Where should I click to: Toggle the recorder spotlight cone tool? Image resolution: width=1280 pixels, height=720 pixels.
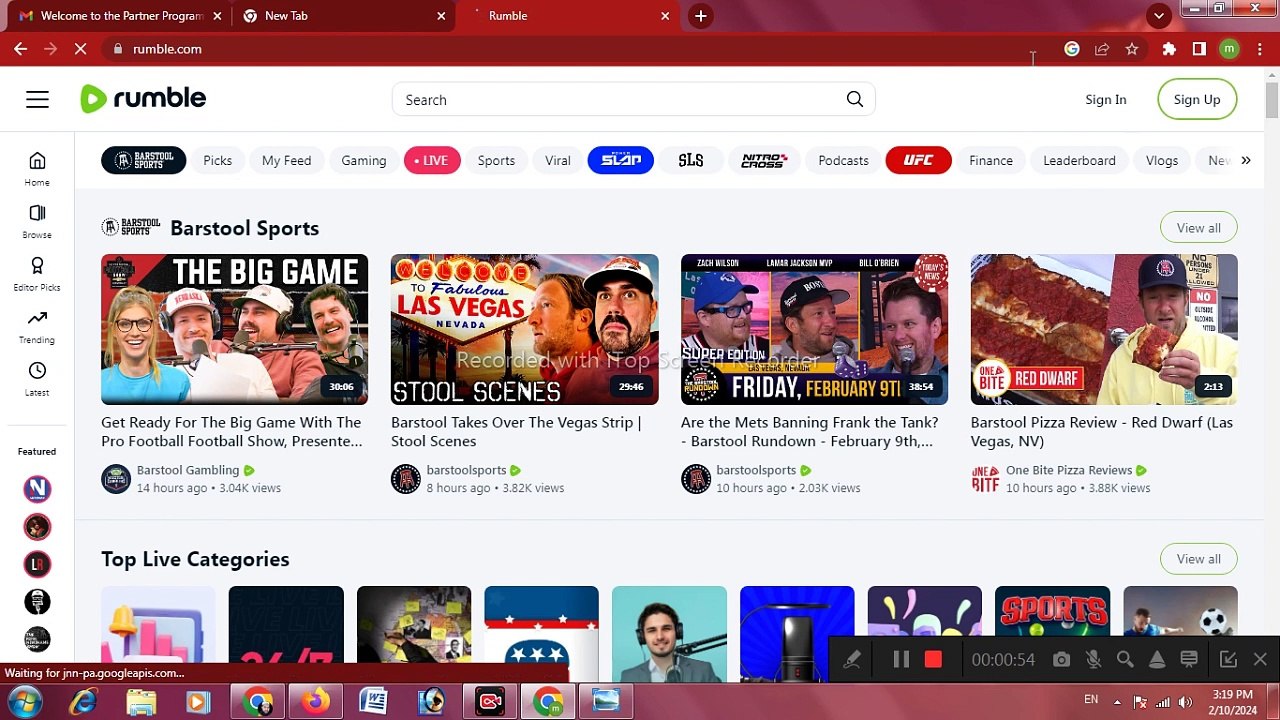click(x=1157, y=659)
